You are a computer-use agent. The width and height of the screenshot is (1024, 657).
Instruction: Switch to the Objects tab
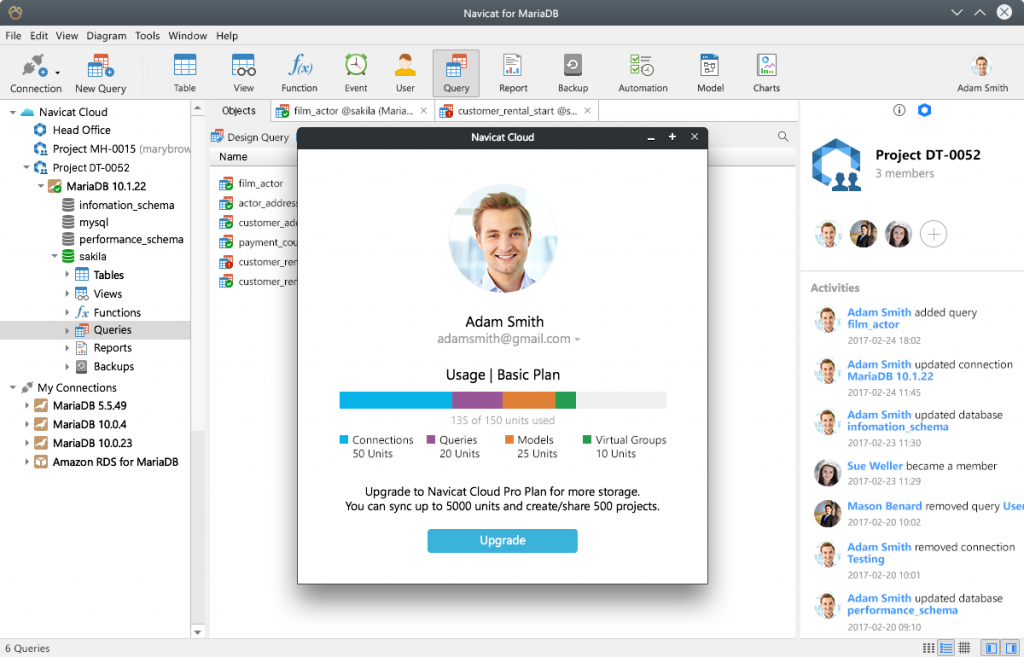tap(238, 111)
